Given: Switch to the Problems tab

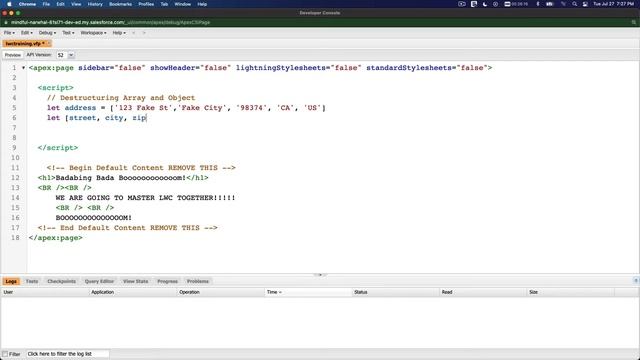Looking at the screenshot, I should 198,281.
